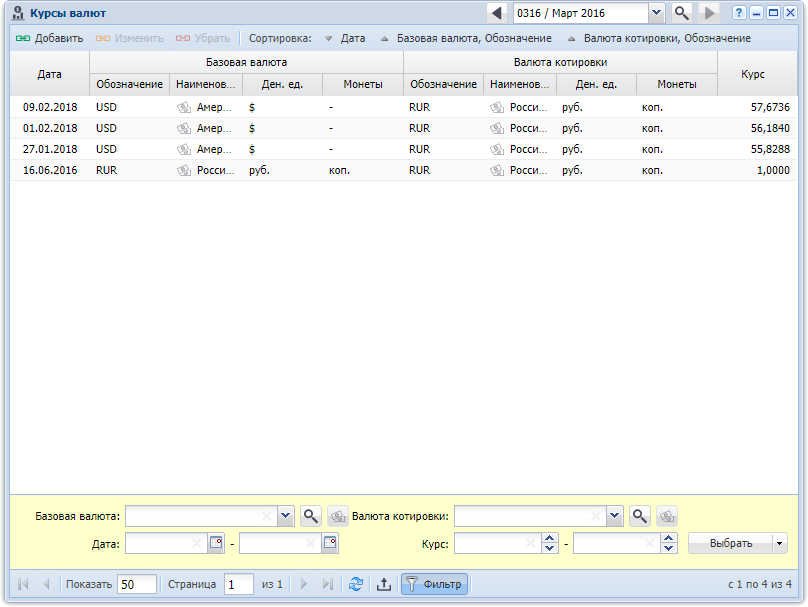Click the period search magnifier icon

[682, 13]
